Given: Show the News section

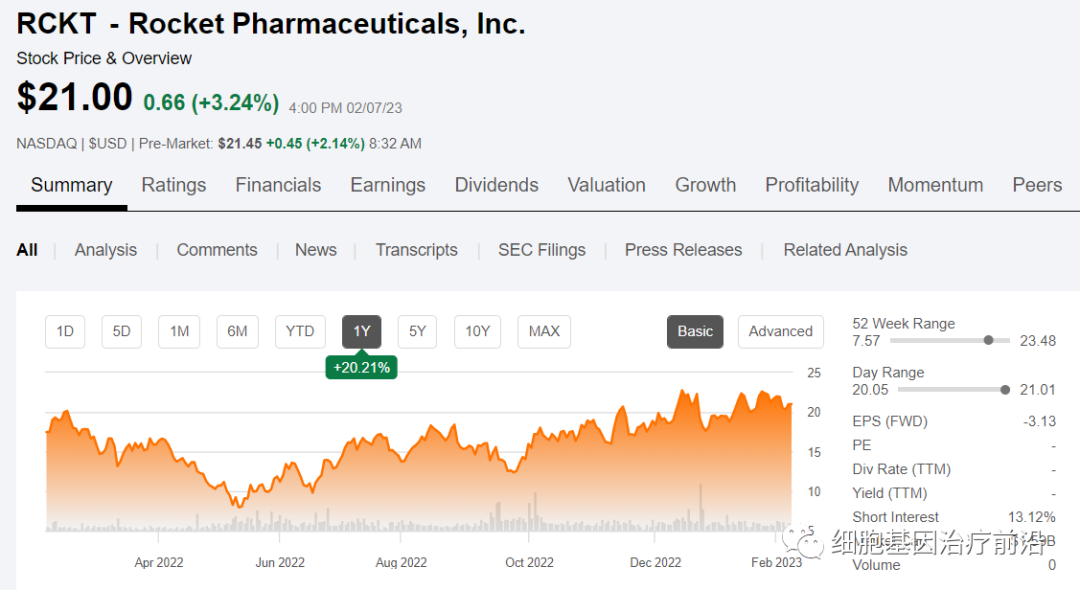Looking at the screenshot, I should tap(315, 250).
